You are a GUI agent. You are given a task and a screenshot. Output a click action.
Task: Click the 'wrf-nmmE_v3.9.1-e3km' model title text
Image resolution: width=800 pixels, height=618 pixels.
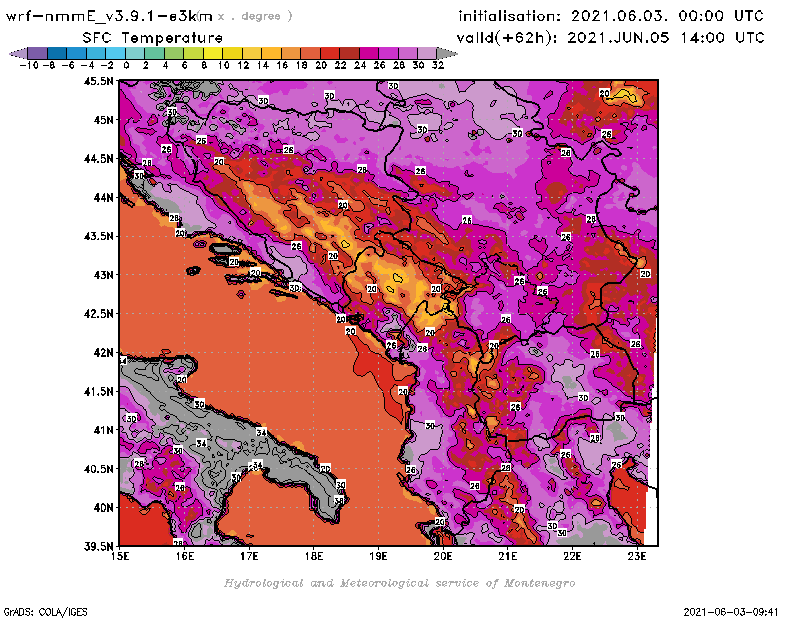[109, 16]
